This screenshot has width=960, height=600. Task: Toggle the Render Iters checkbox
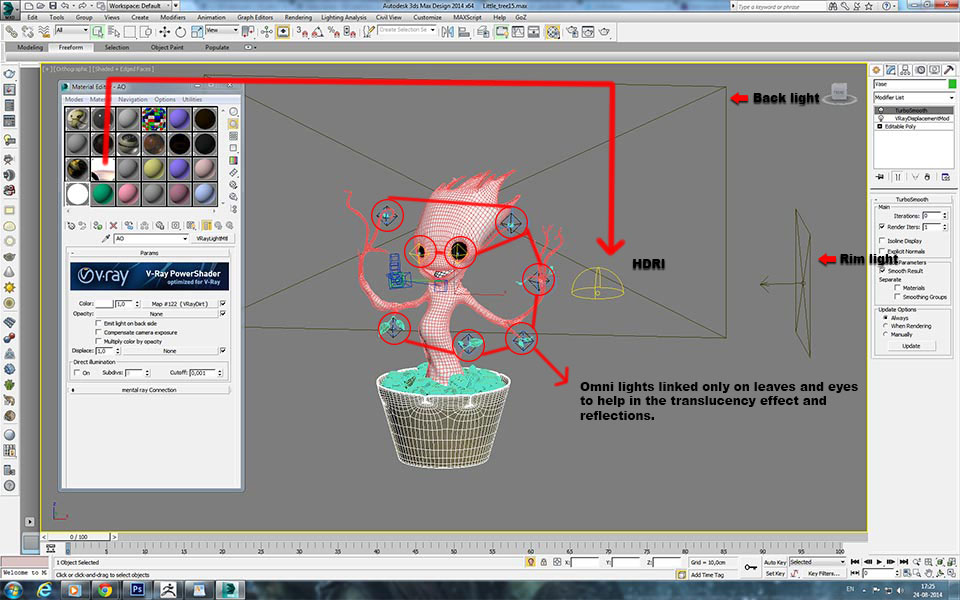coord(882,227)
